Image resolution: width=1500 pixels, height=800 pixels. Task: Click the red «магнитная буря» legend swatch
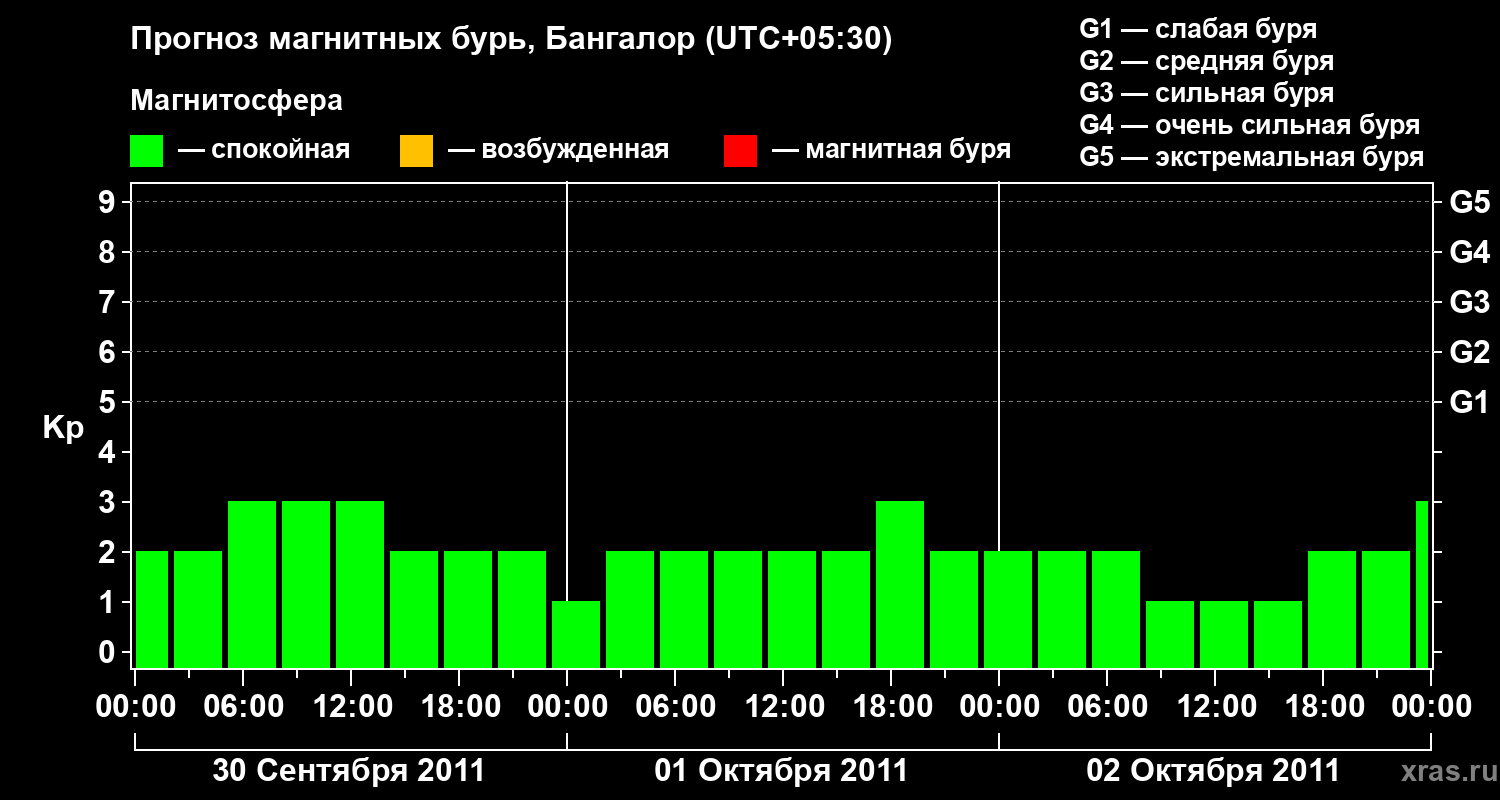(x=740, y=151)
